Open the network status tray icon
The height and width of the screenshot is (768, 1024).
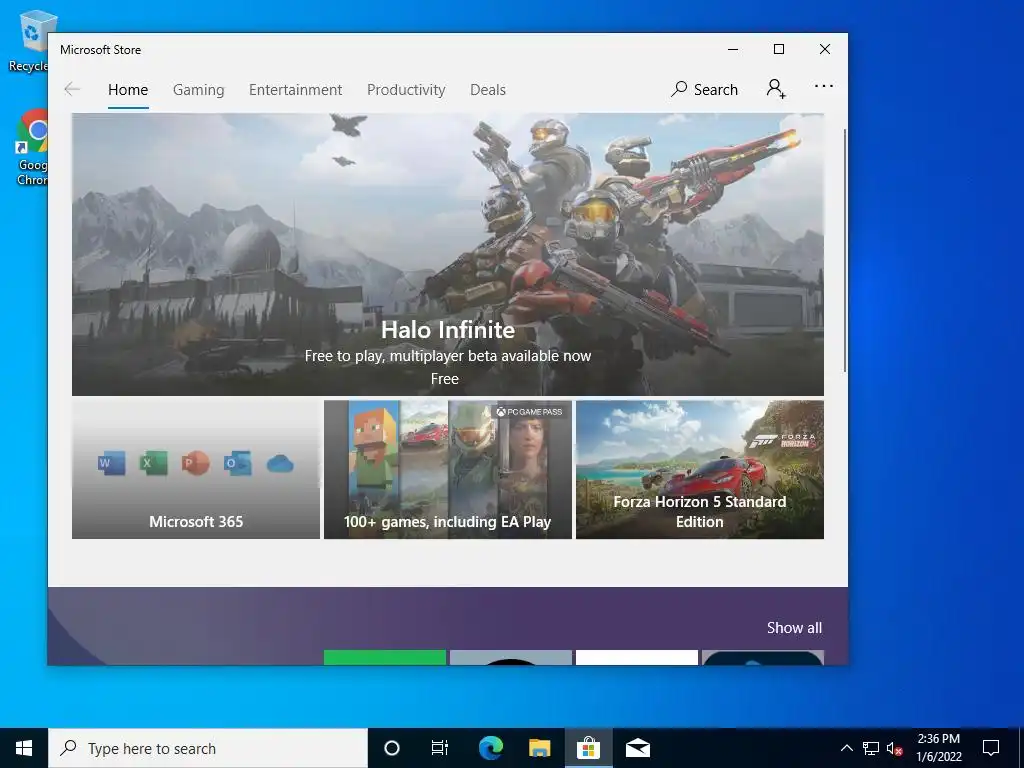[x=871, y=748]
